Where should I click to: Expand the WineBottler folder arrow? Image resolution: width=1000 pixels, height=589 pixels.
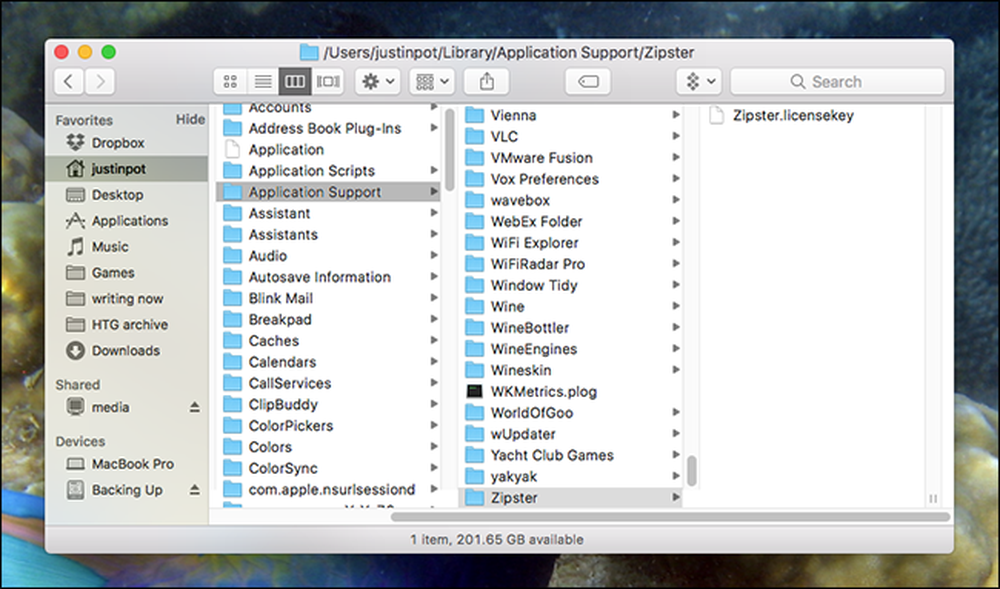676,328
